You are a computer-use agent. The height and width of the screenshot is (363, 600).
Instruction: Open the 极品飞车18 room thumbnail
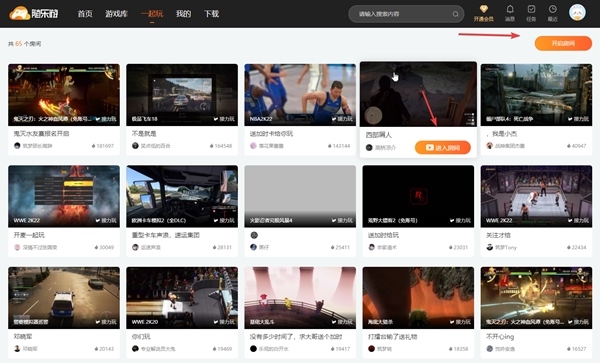(182, 95)
